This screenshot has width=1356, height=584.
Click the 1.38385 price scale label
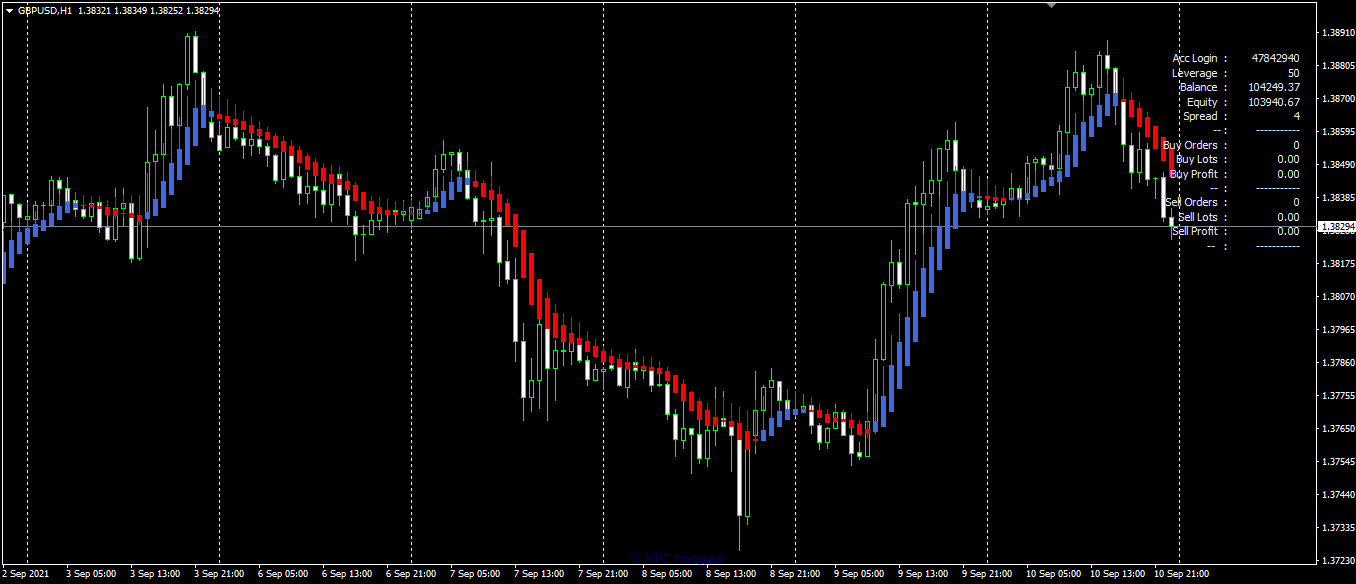coord(1338,198)
